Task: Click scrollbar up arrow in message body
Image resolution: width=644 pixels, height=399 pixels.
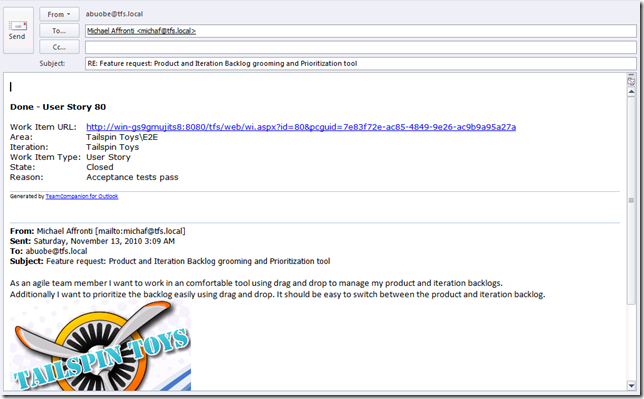Action: (631, 92)
